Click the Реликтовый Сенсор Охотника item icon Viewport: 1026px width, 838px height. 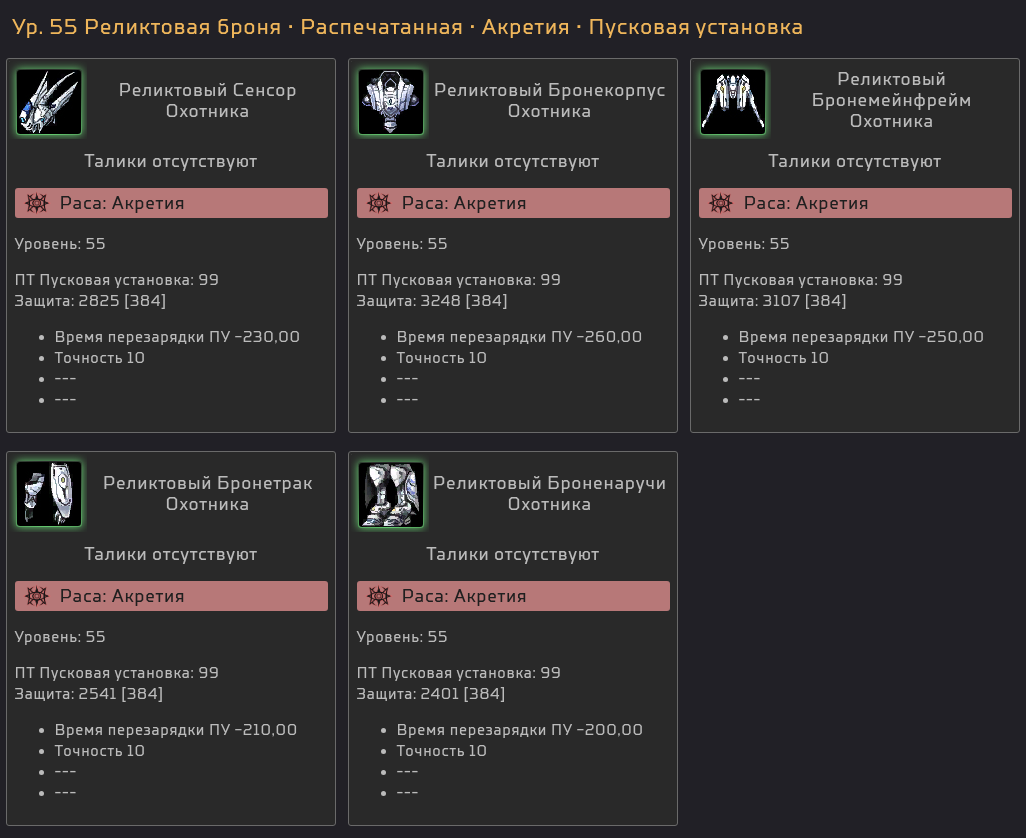(x=49, y=102)
